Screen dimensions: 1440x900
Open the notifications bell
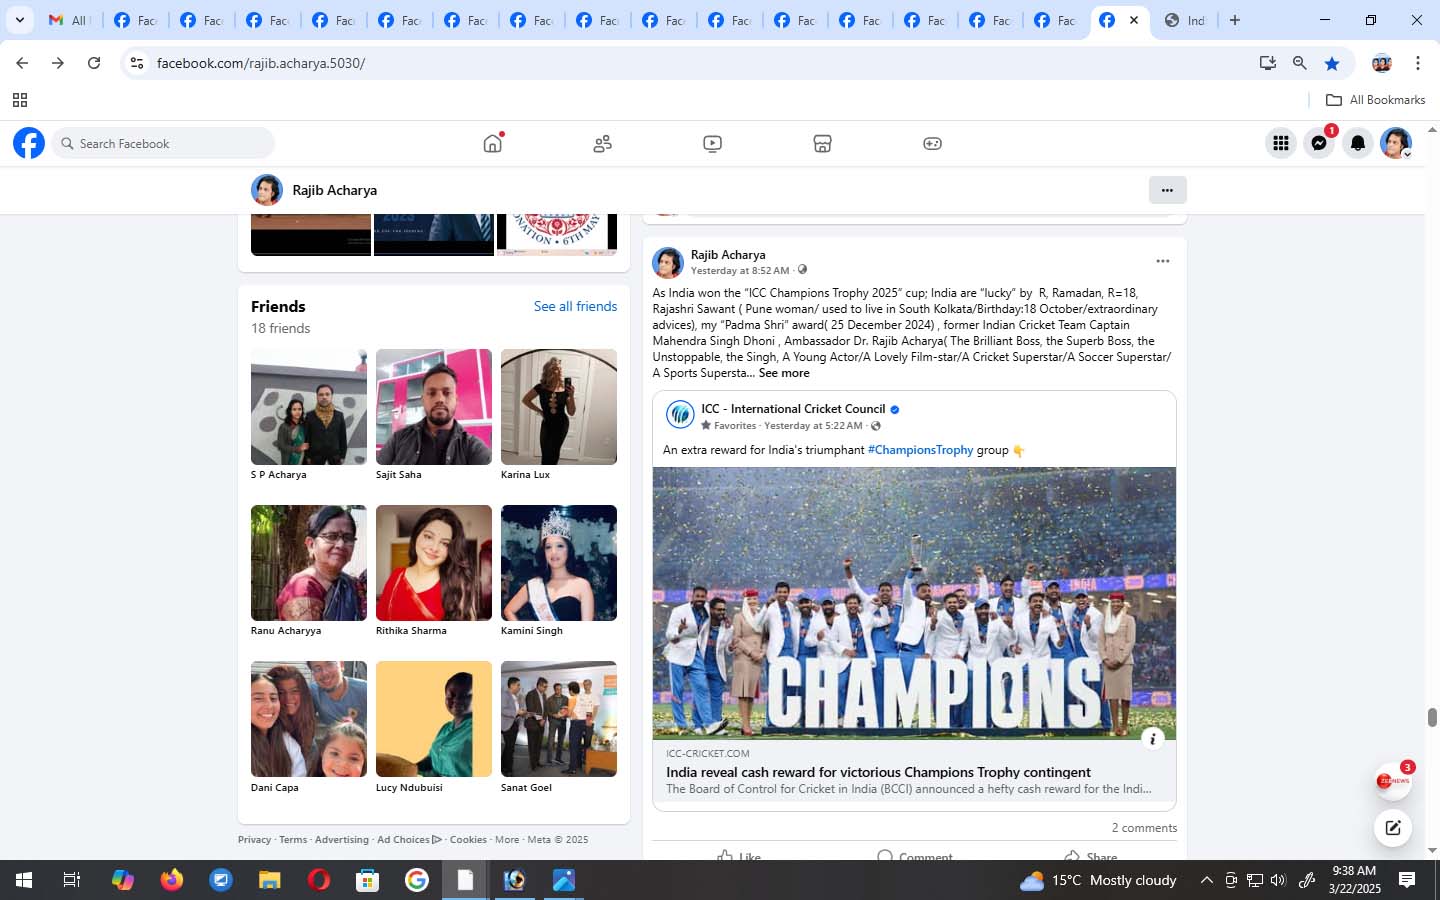pos(1358,144)
